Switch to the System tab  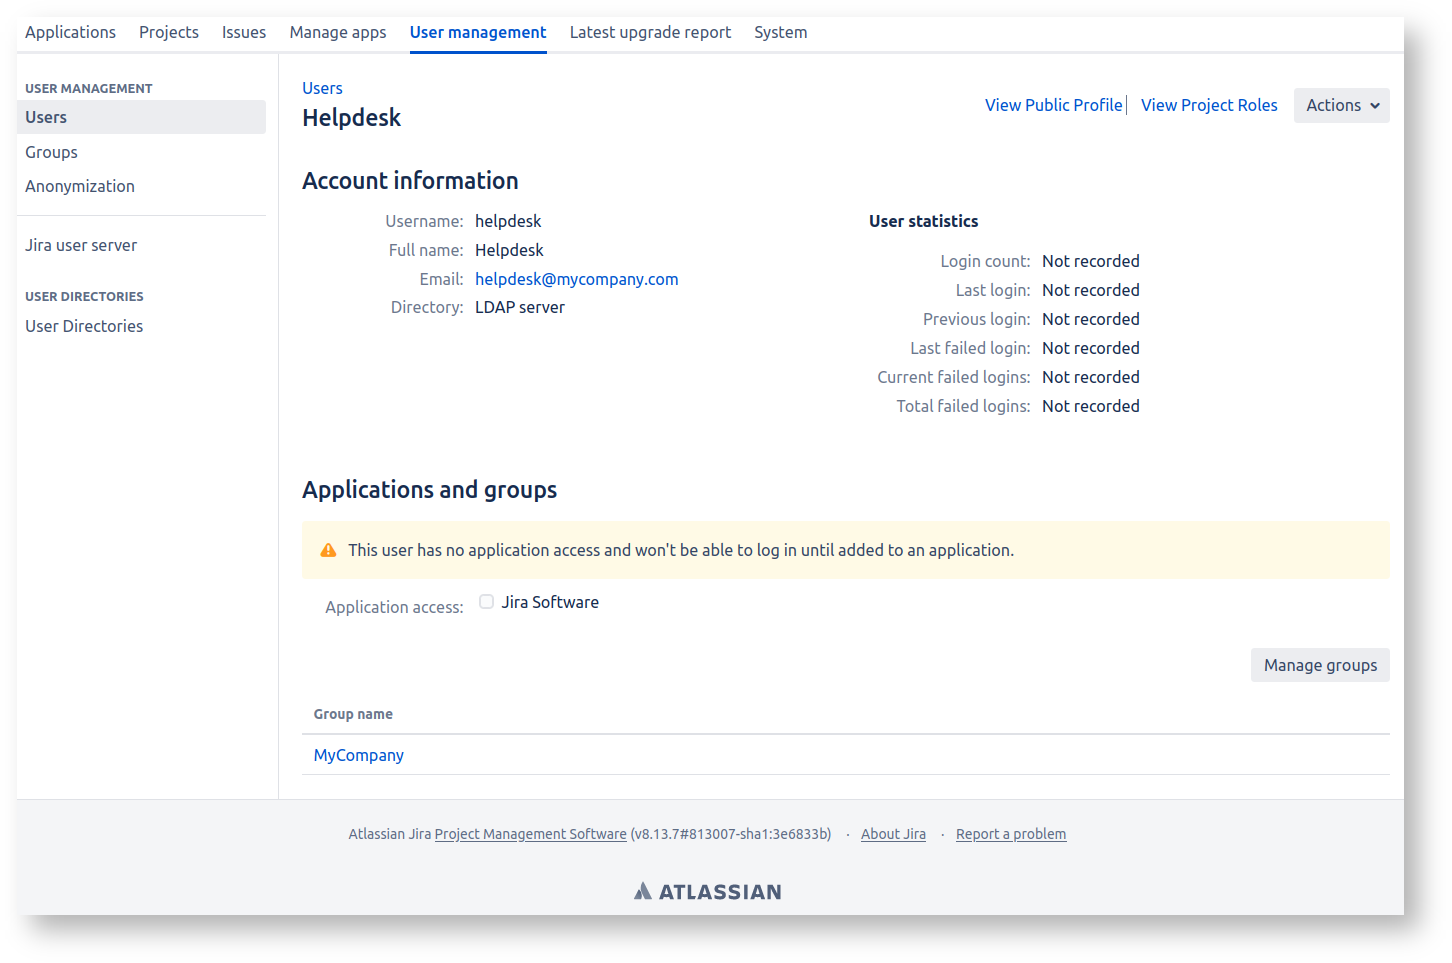click(x=781, y=32)
